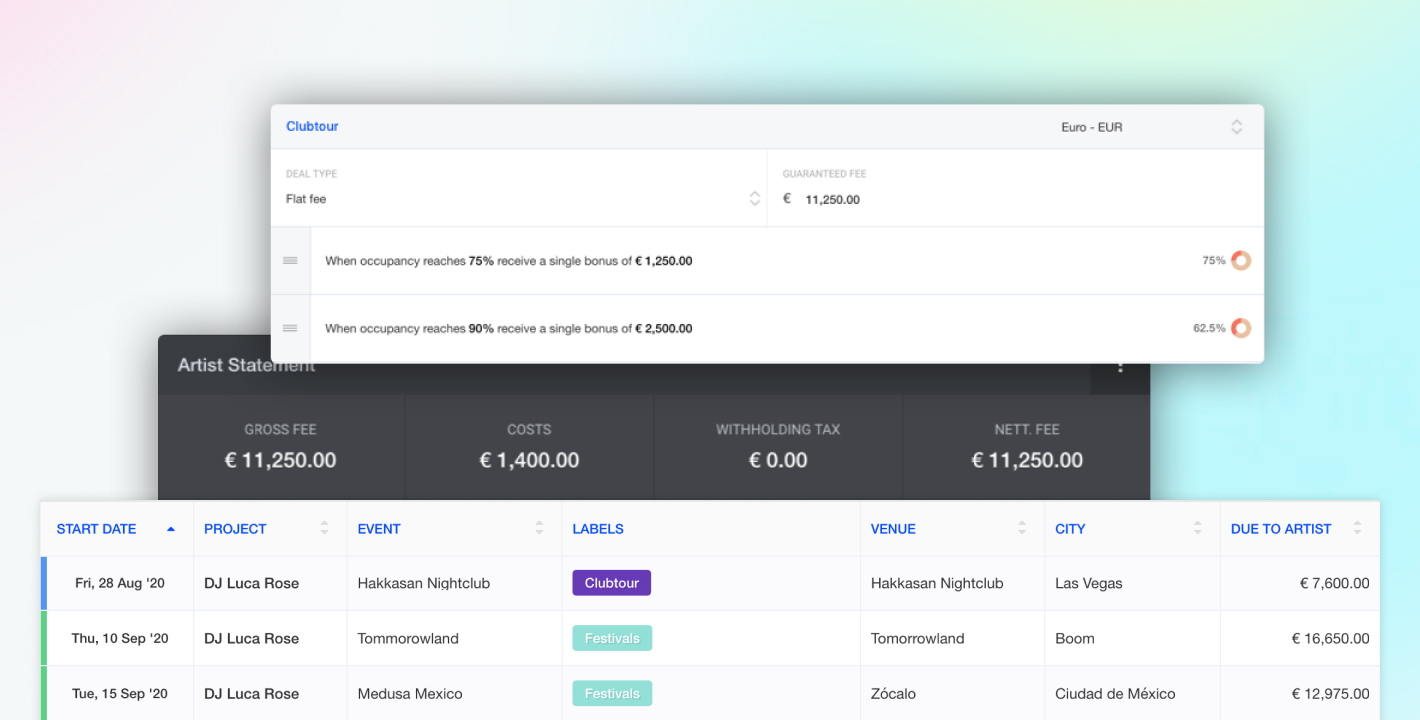
Task: Click the Festivals badge on the Tommorowland row
Action: [611, 638]
